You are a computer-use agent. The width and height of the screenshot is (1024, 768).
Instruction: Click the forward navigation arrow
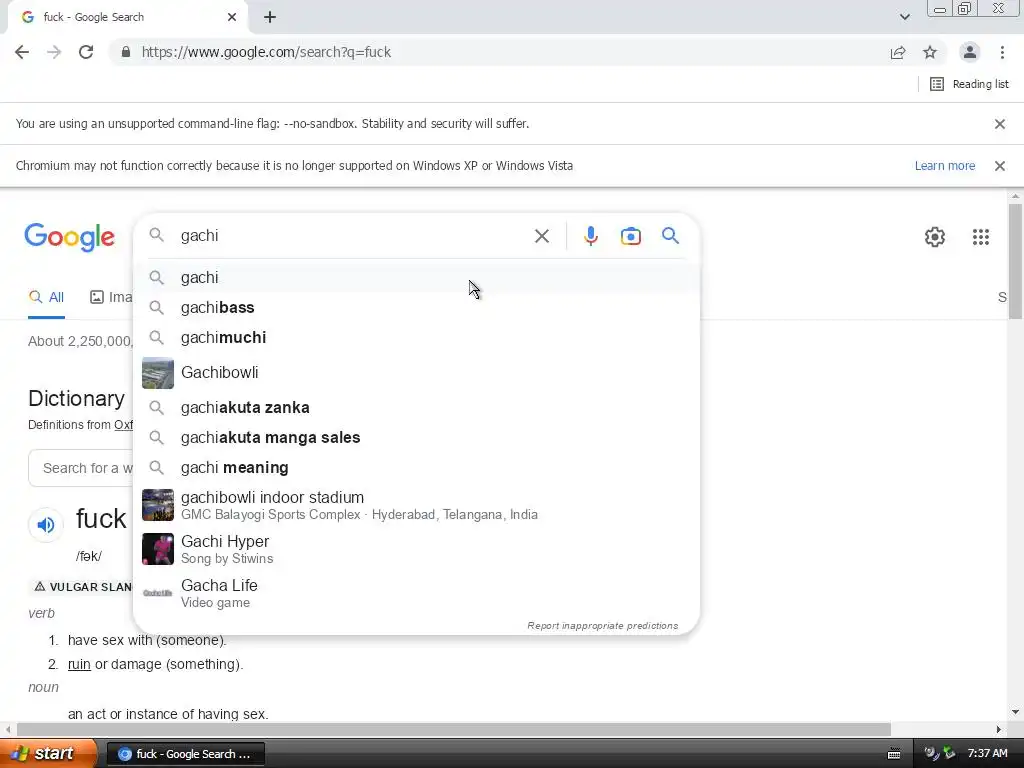(x=54, y=52)
